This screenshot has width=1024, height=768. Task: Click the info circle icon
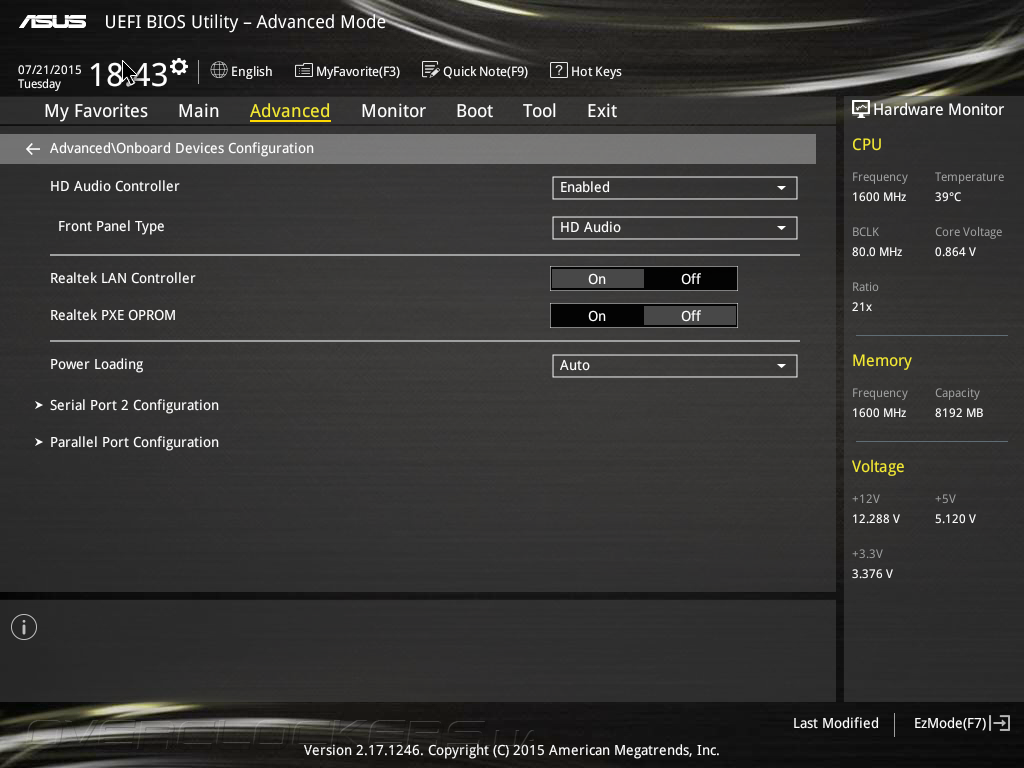[24, 627]
